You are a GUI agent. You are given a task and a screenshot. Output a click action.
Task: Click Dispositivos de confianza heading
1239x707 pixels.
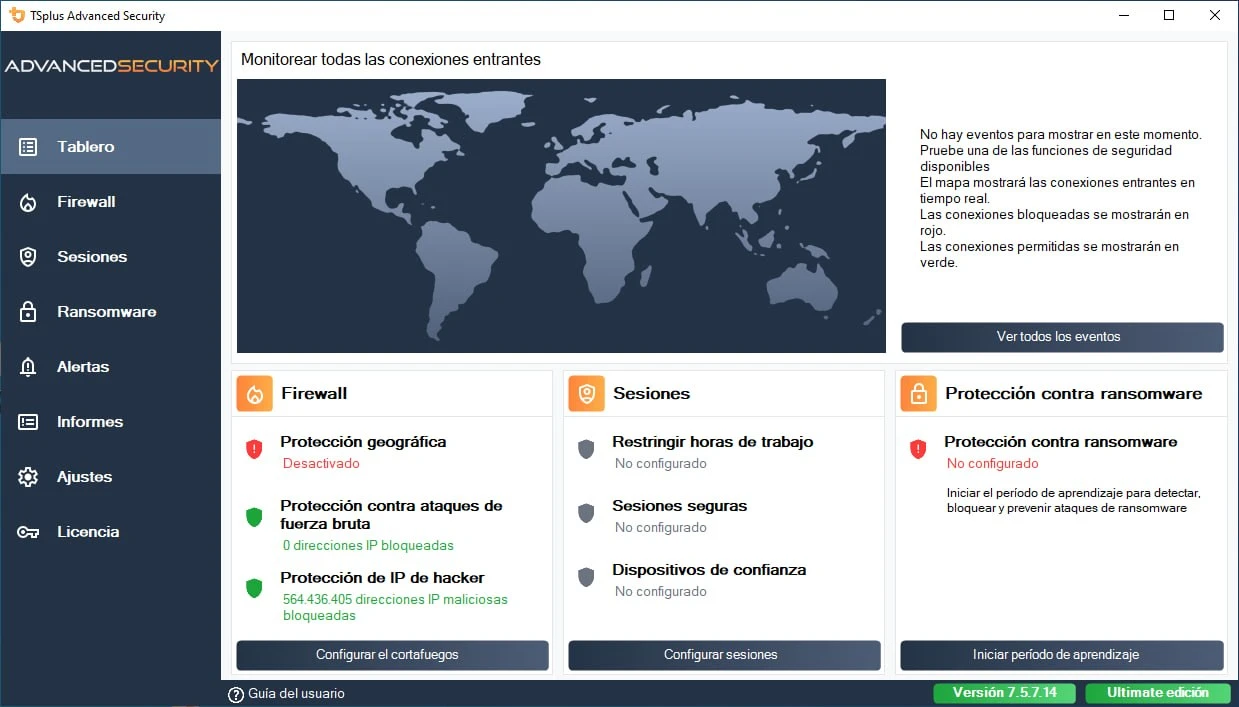709,570
